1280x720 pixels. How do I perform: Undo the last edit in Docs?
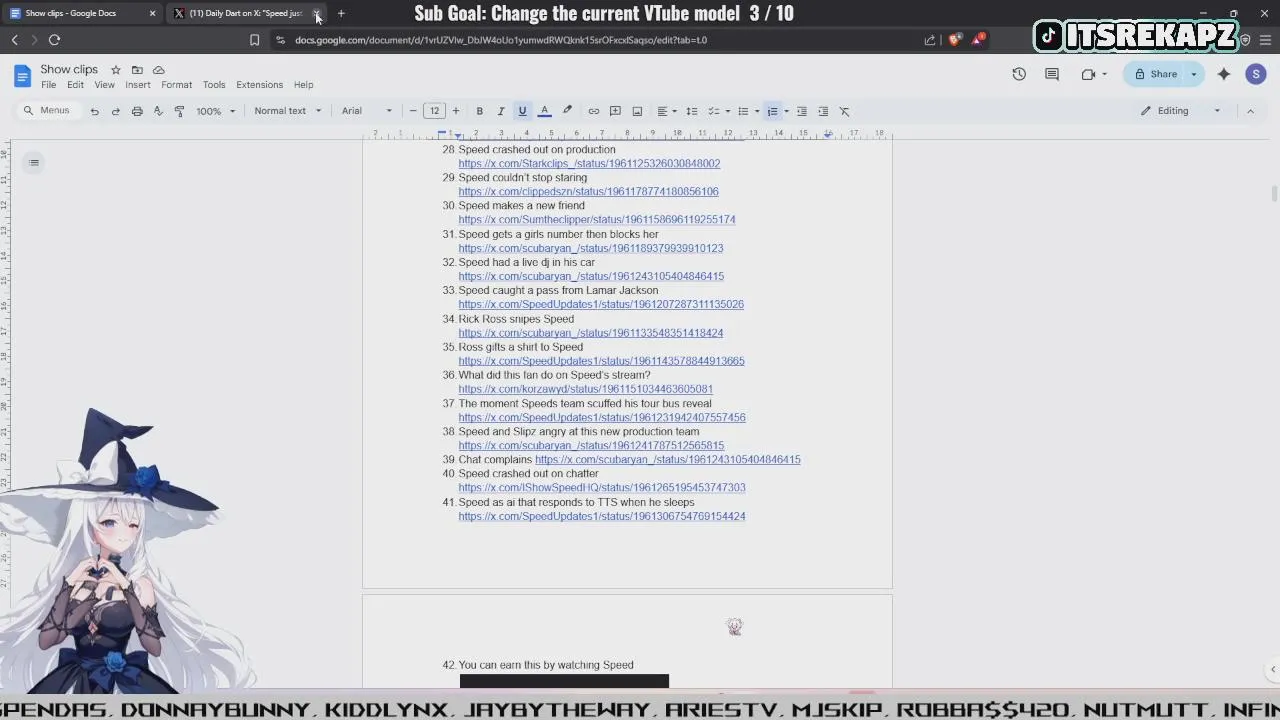94,111
